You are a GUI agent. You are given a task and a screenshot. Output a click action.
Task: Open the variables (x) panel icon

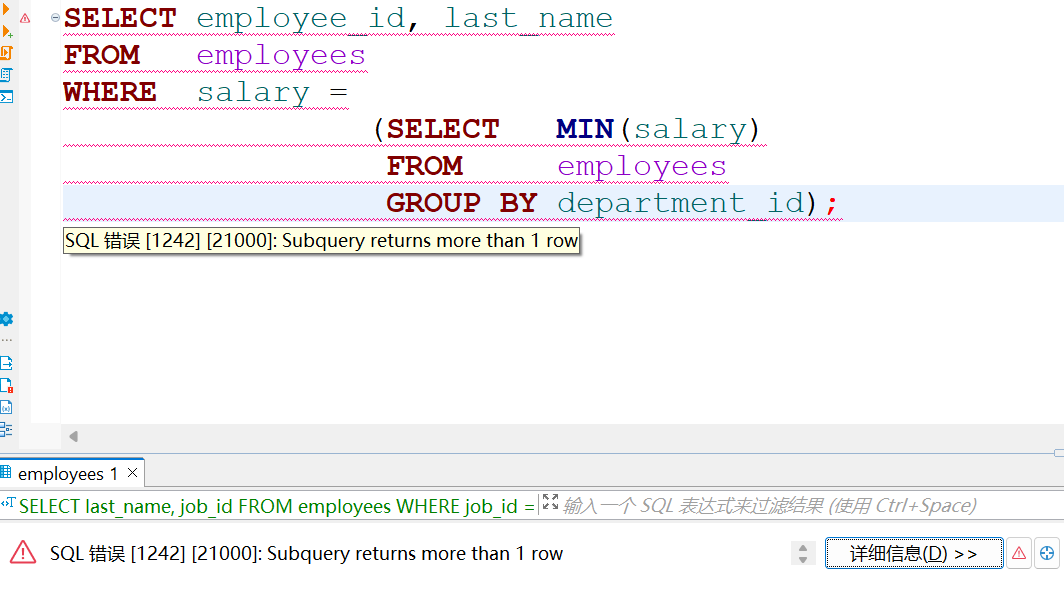(6, 407)
